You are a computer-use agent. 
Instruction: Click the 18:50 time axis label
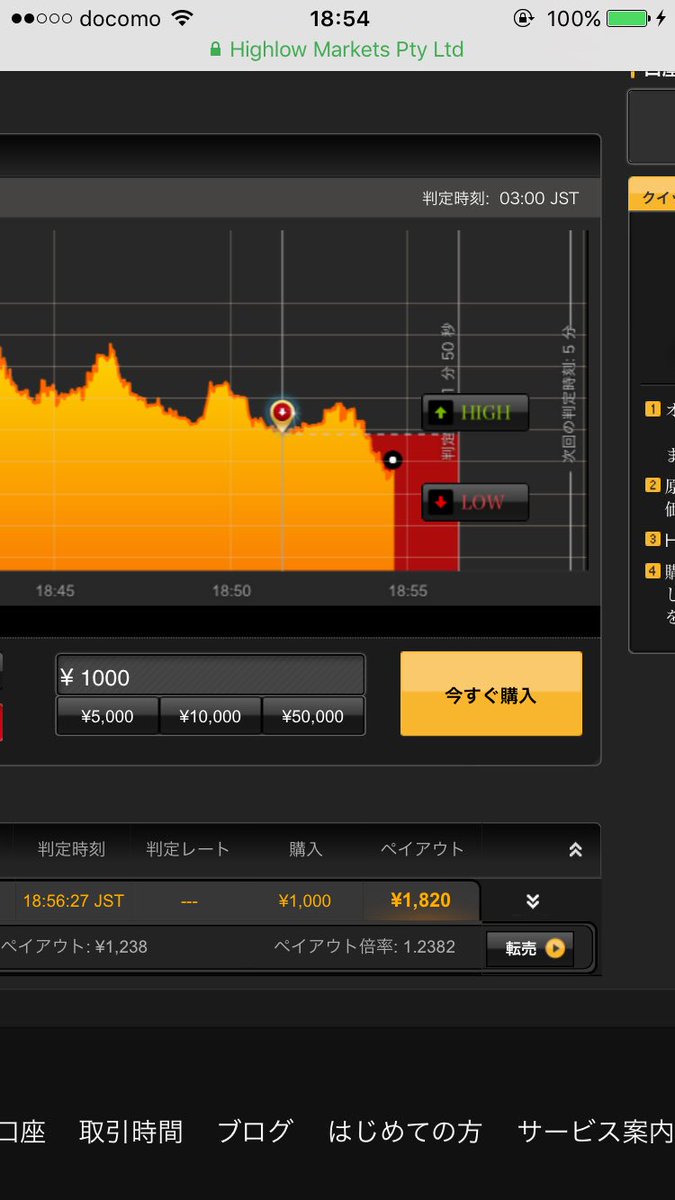pos(231,591)
